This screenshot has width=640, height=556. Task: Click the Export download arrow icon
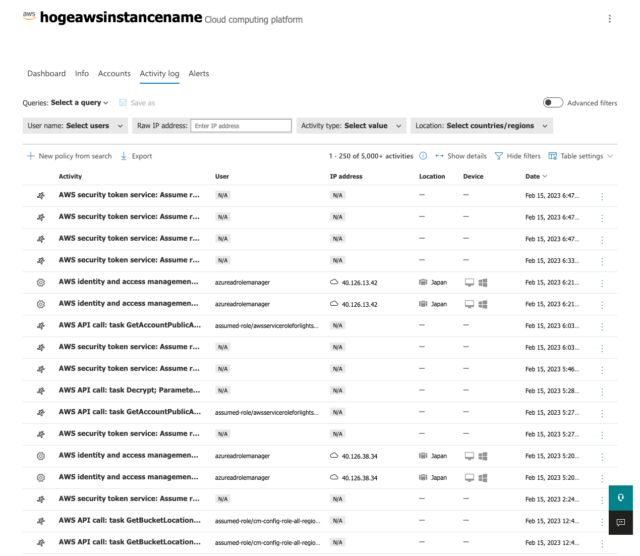click(x=124, y=156)
